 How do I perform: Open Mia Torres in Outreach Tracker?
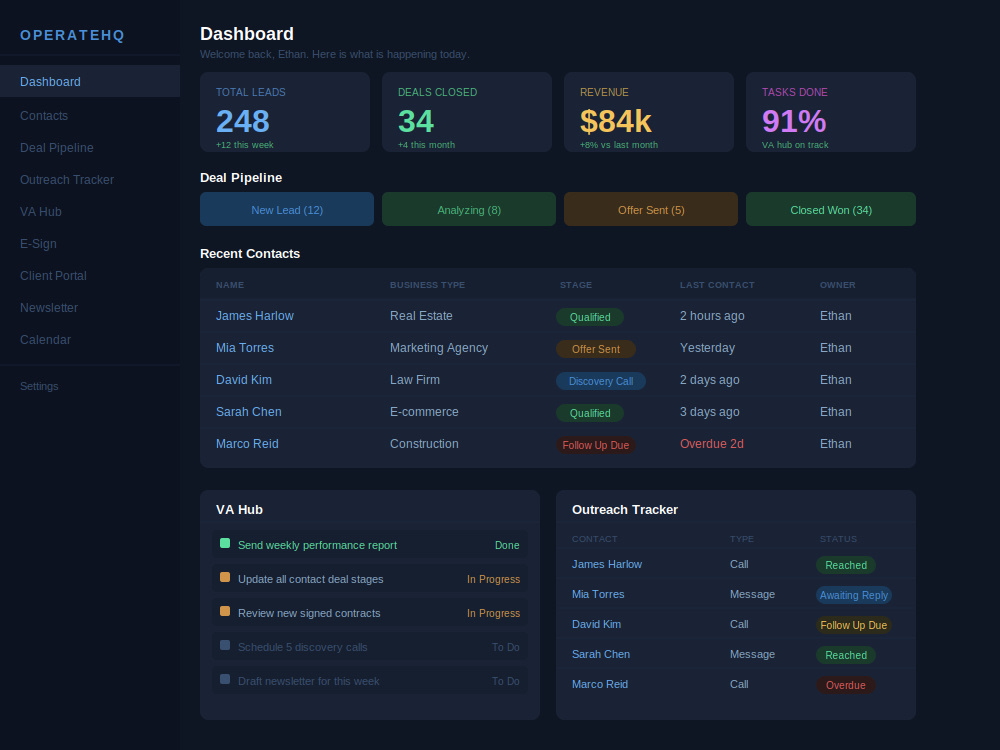(598, 594)
